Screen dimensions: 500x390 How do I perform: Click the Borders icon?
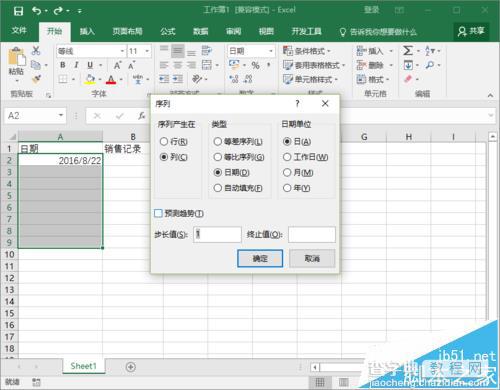[x=63, y=79]
